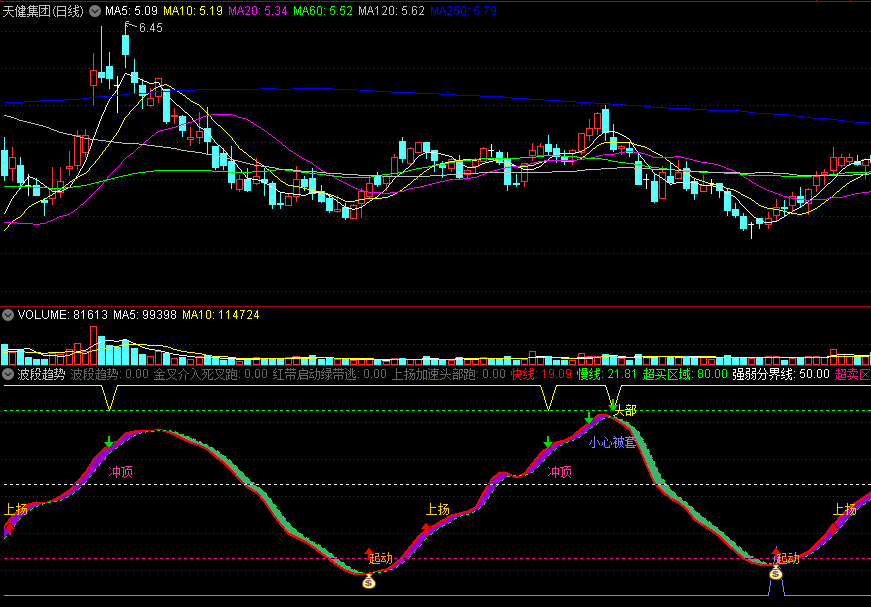Open the 波段趋势 indicator dropdown circle
Screen dimensions: 871x607
tap(8, 374)
